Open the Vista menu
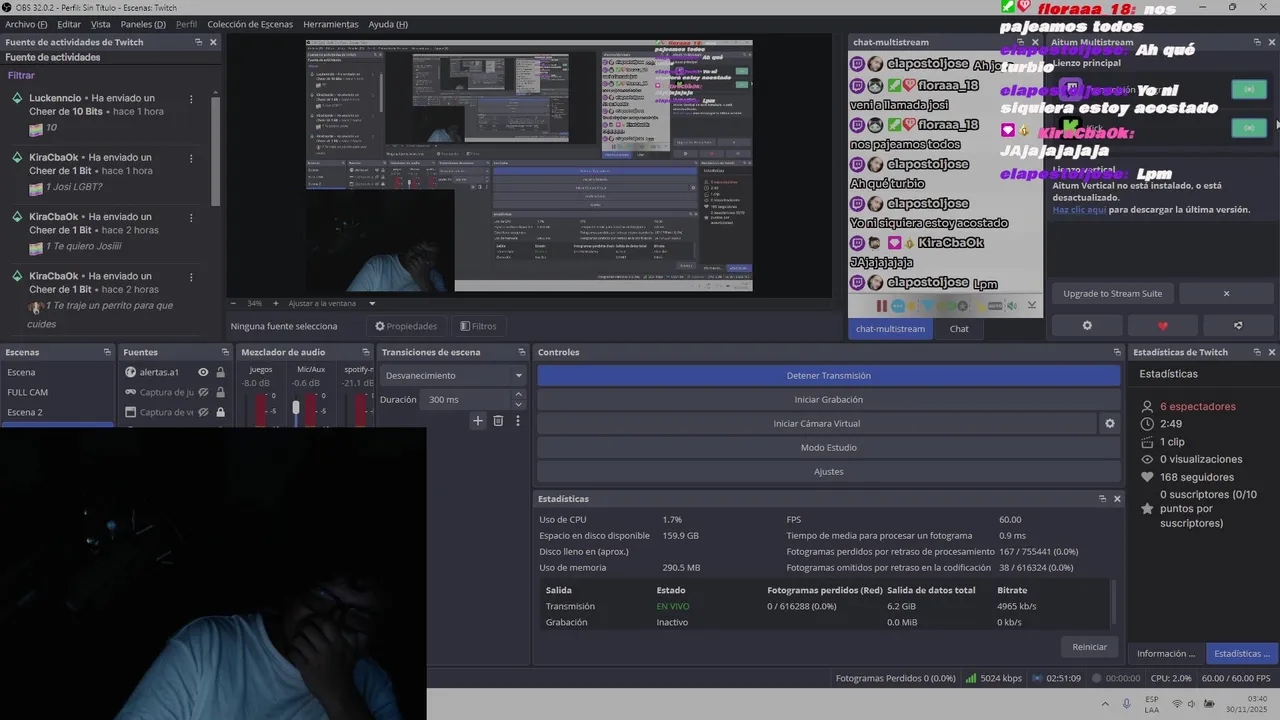This screenshot has width=1280, height=720. (x=101, y=24)
